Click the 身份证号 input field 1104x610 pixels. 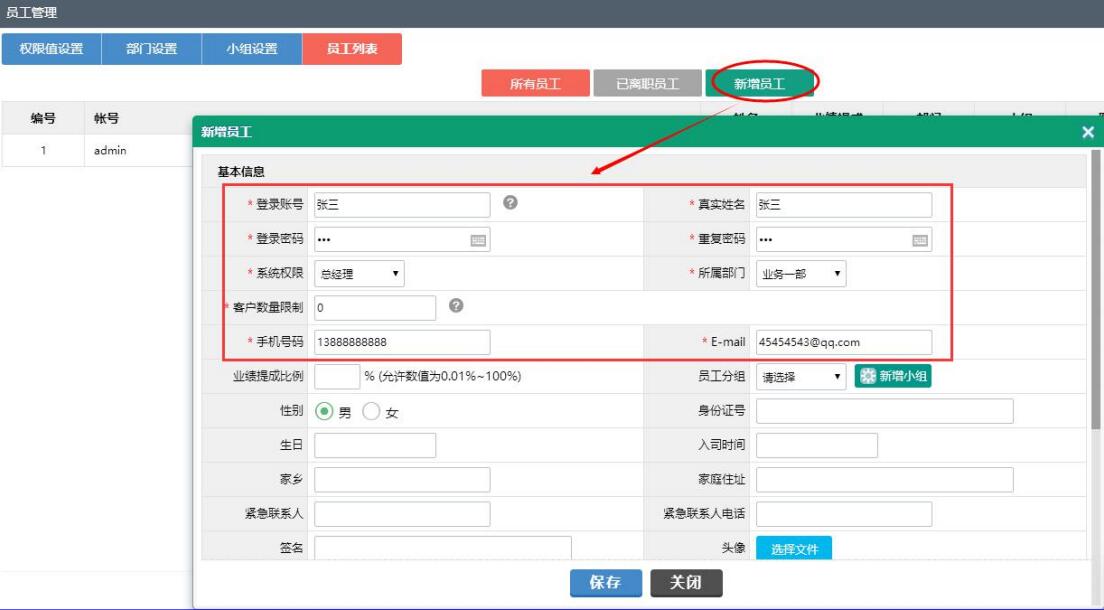coord(884,411)
